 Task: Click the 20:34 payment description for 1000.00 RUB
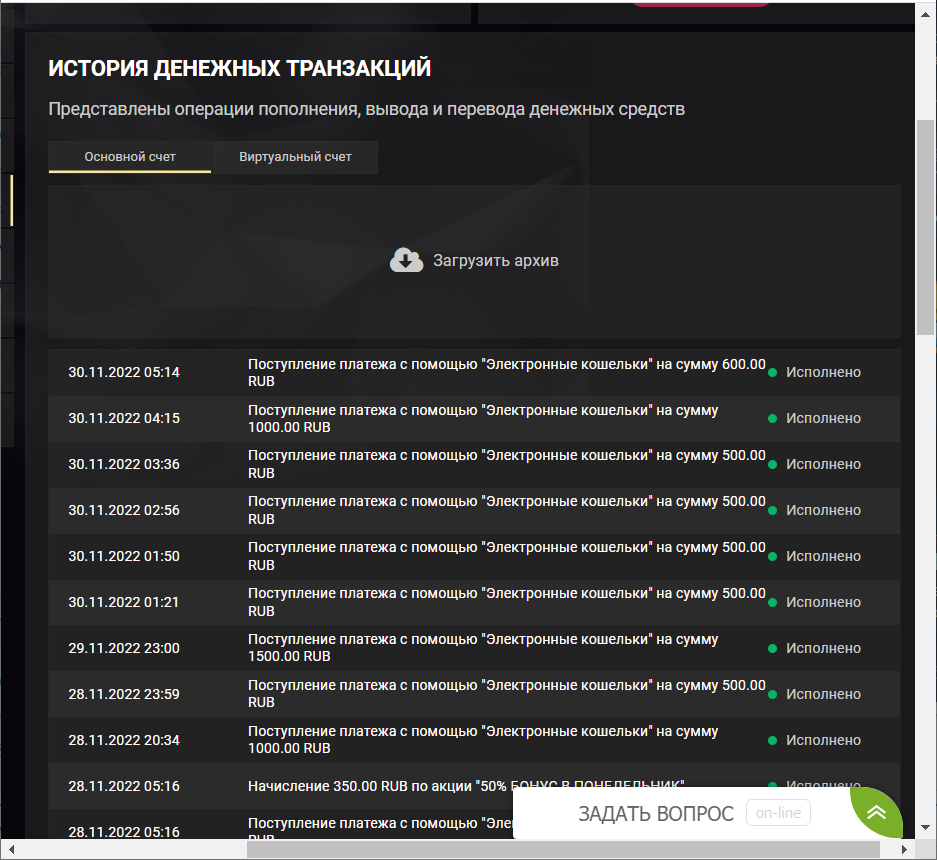[x=483, y=740]
